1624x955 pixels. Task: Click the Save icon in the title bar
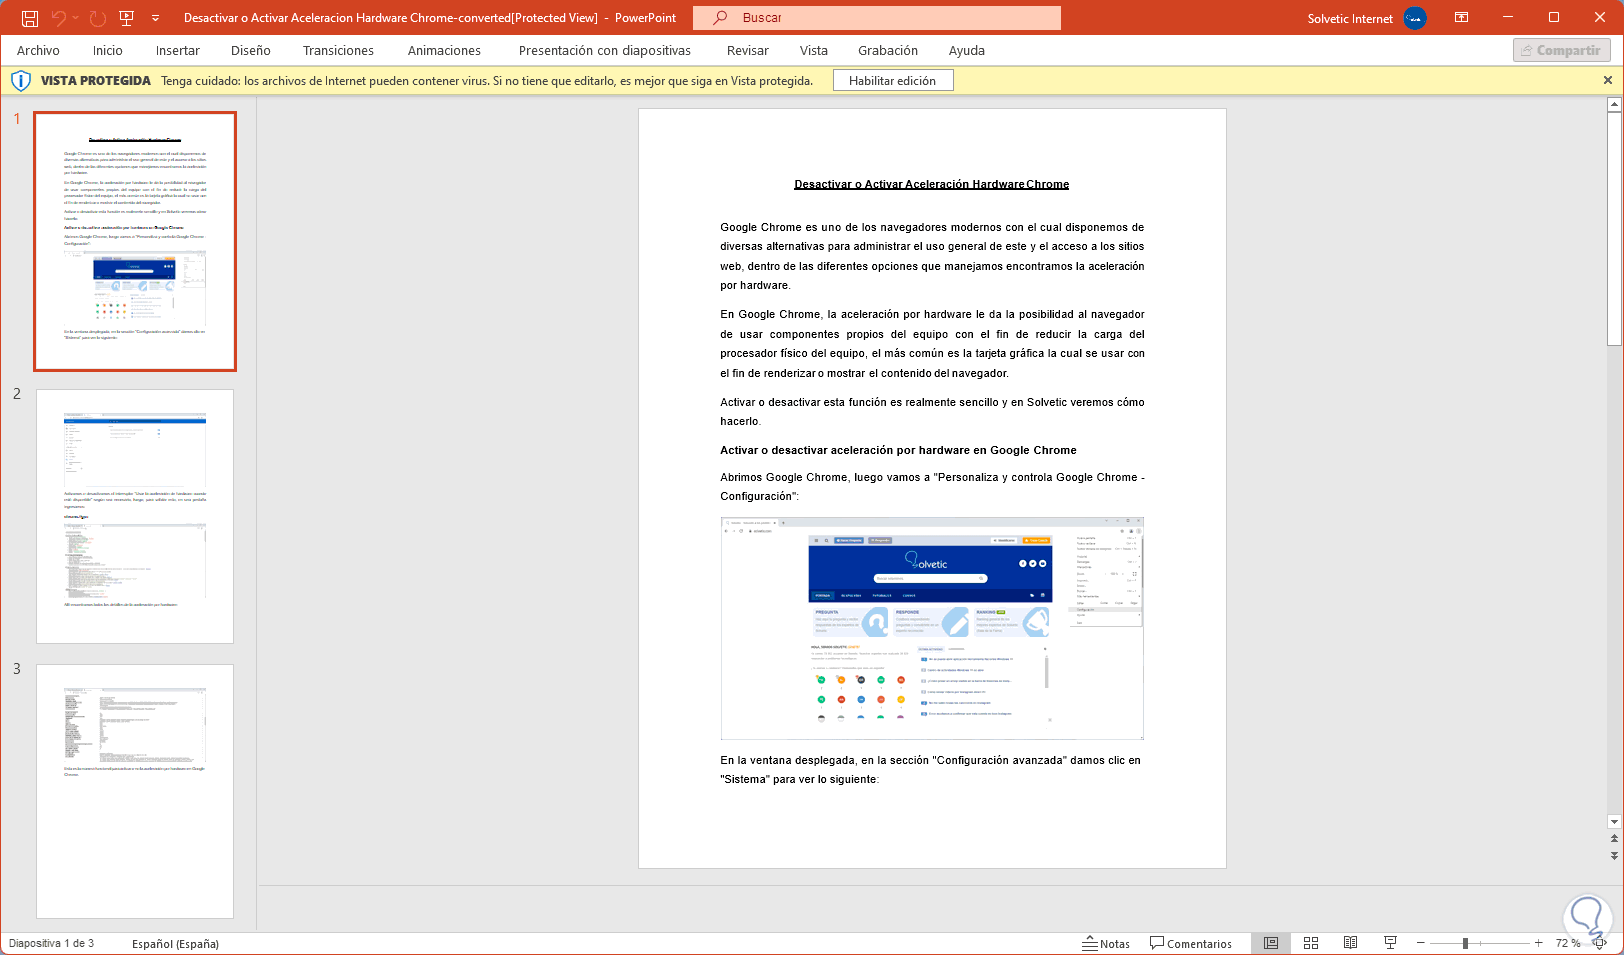pyautogui.click(x=30, y=18)
